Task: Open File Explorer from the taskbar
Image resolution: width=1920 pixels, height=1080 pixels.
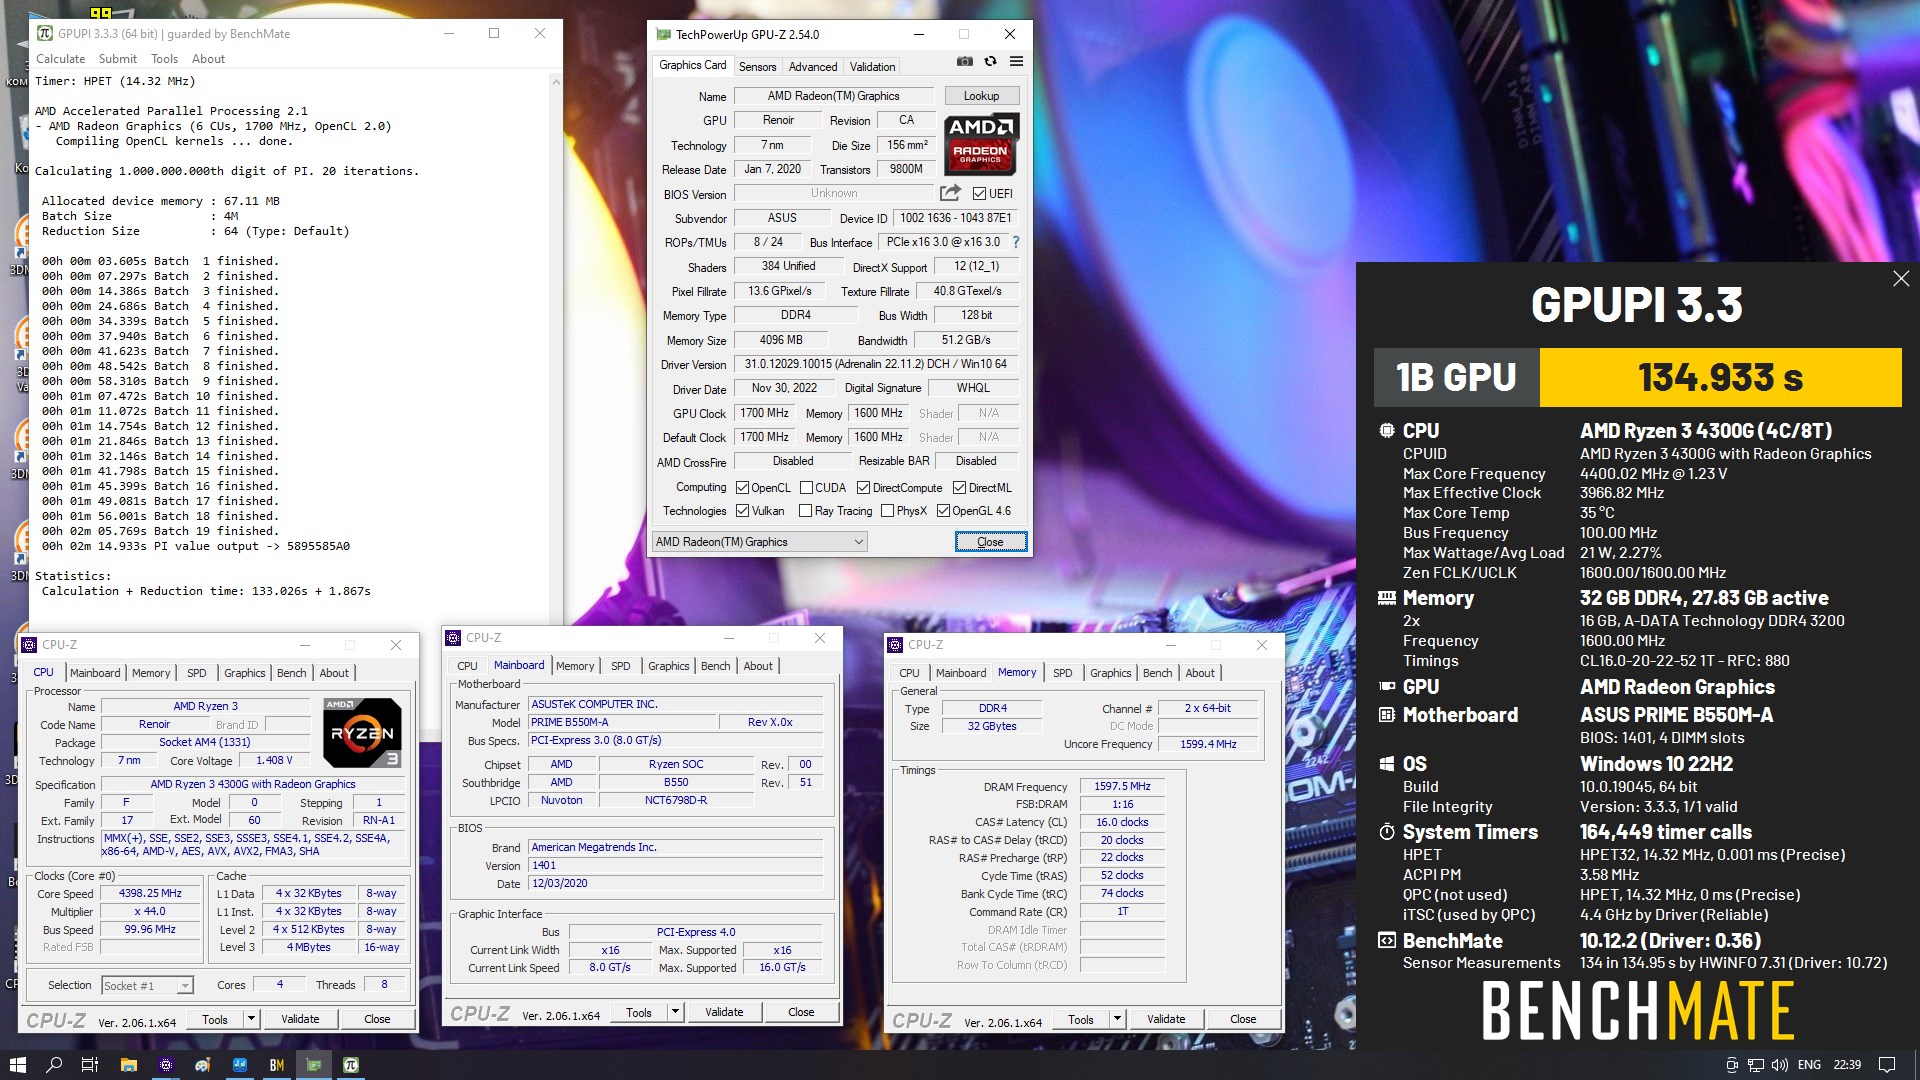Action: click(x=128, y=1065)
